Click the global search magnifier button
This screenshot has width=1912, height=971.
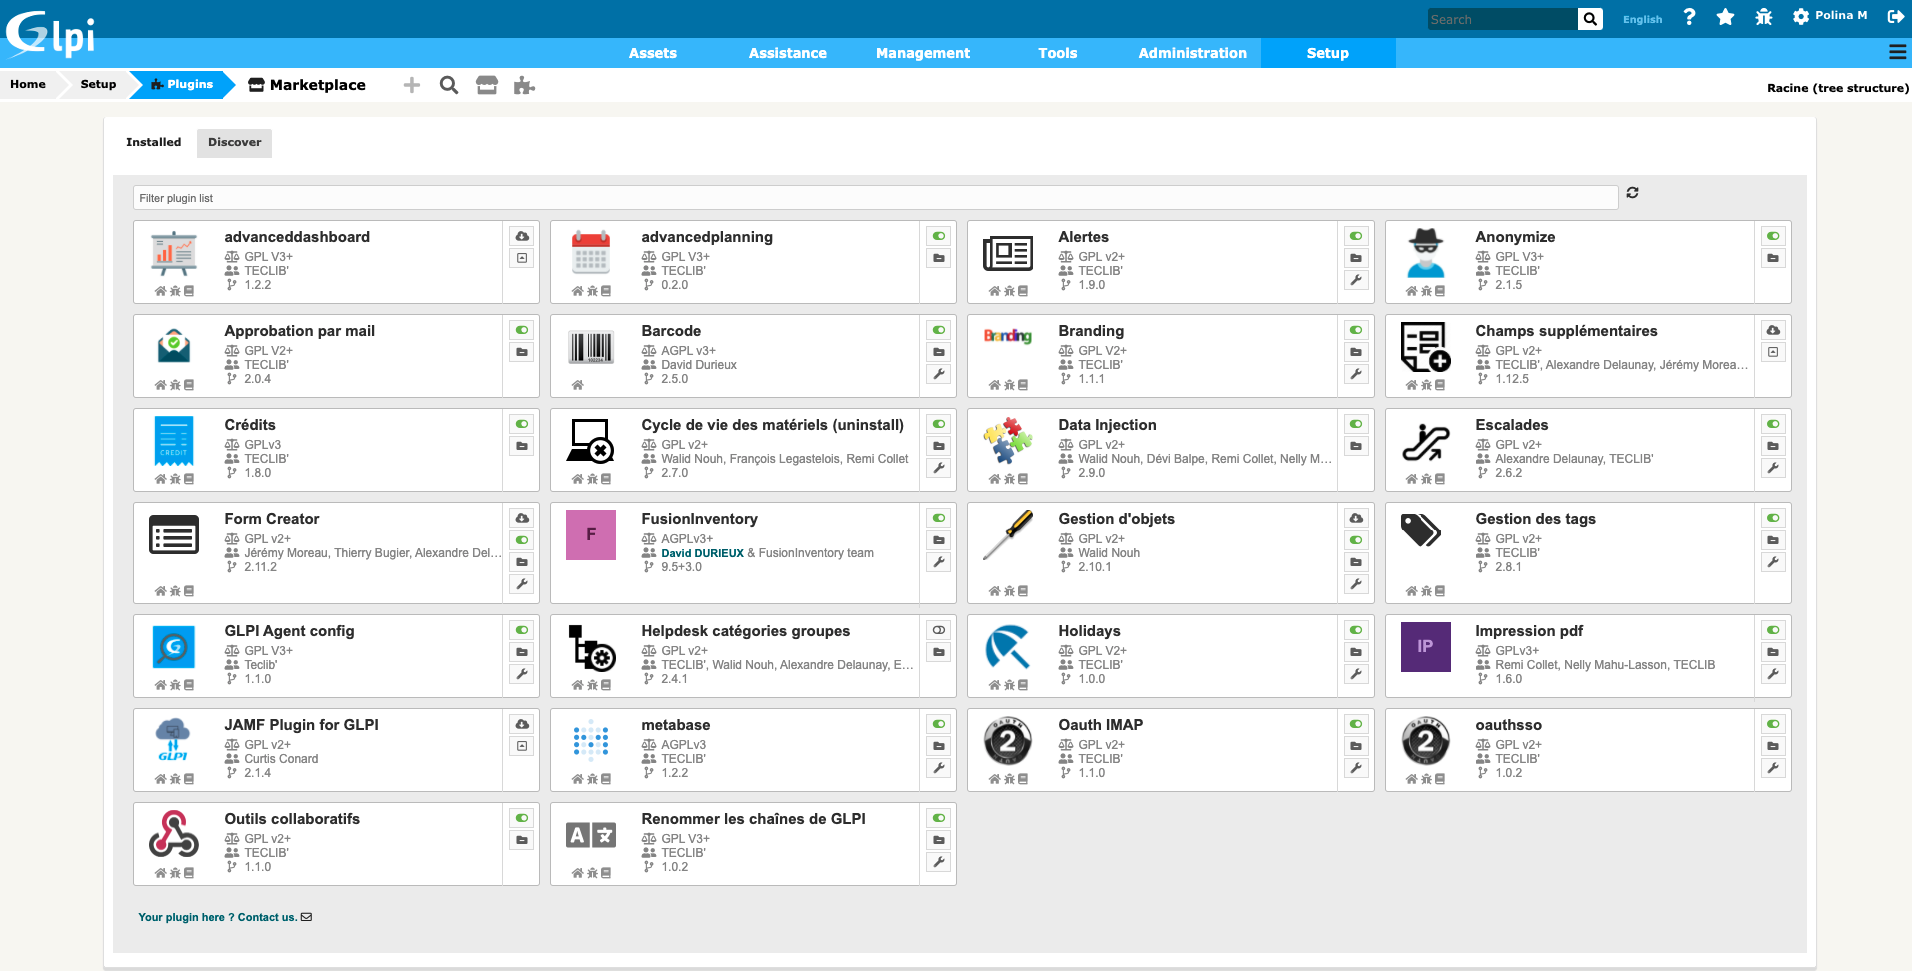click(1590, 19)
